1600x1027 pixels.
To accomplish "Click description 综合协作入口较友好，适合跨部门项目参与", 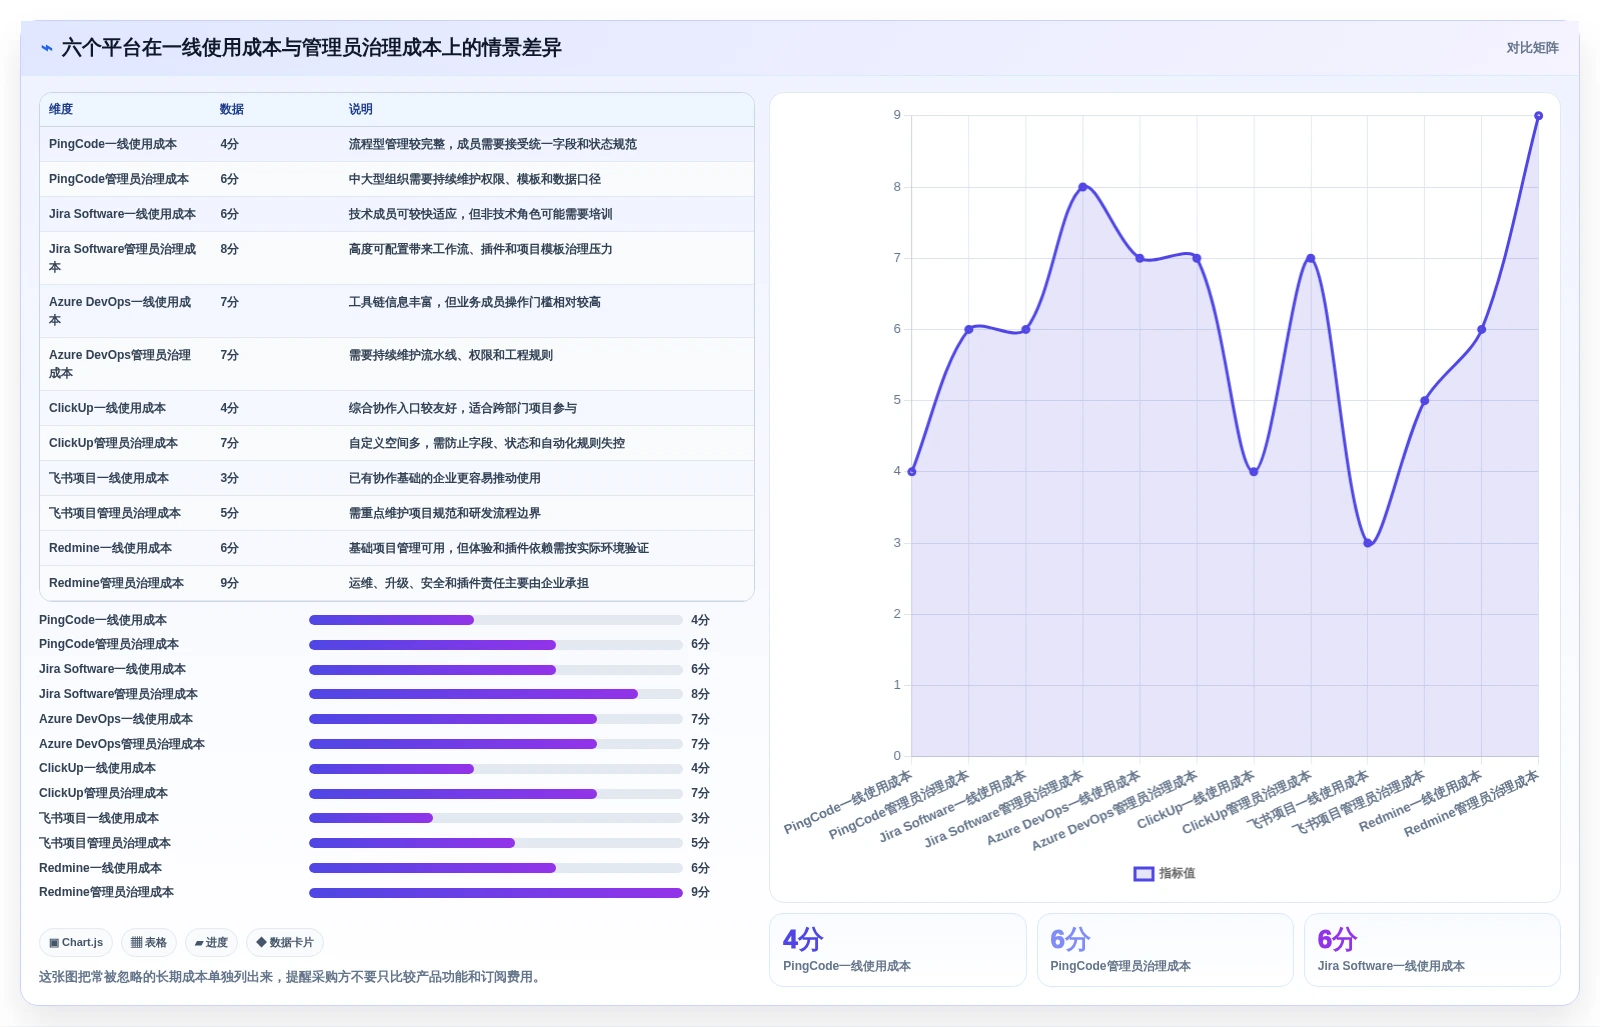I will [463, 408].
